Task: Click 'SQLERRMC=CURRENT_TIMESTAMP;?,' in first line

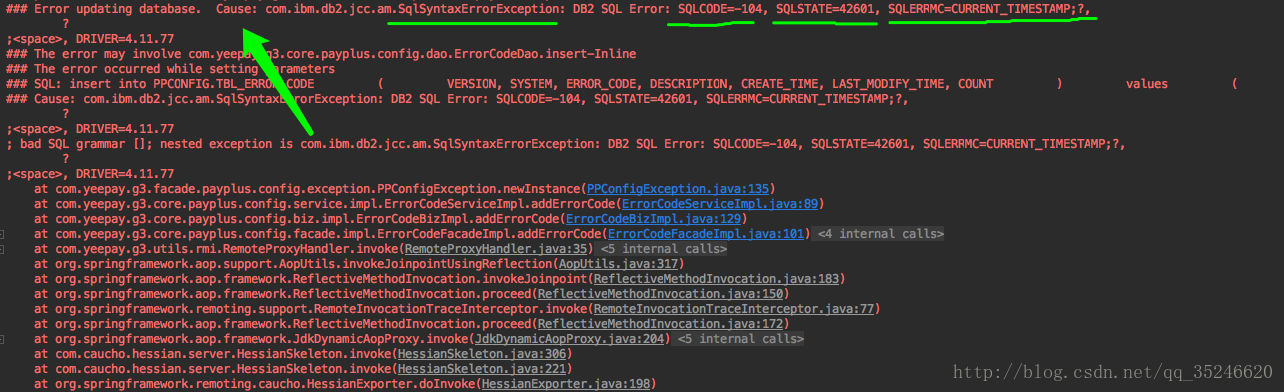Action: pyautogui.click(x=989, y=9)
